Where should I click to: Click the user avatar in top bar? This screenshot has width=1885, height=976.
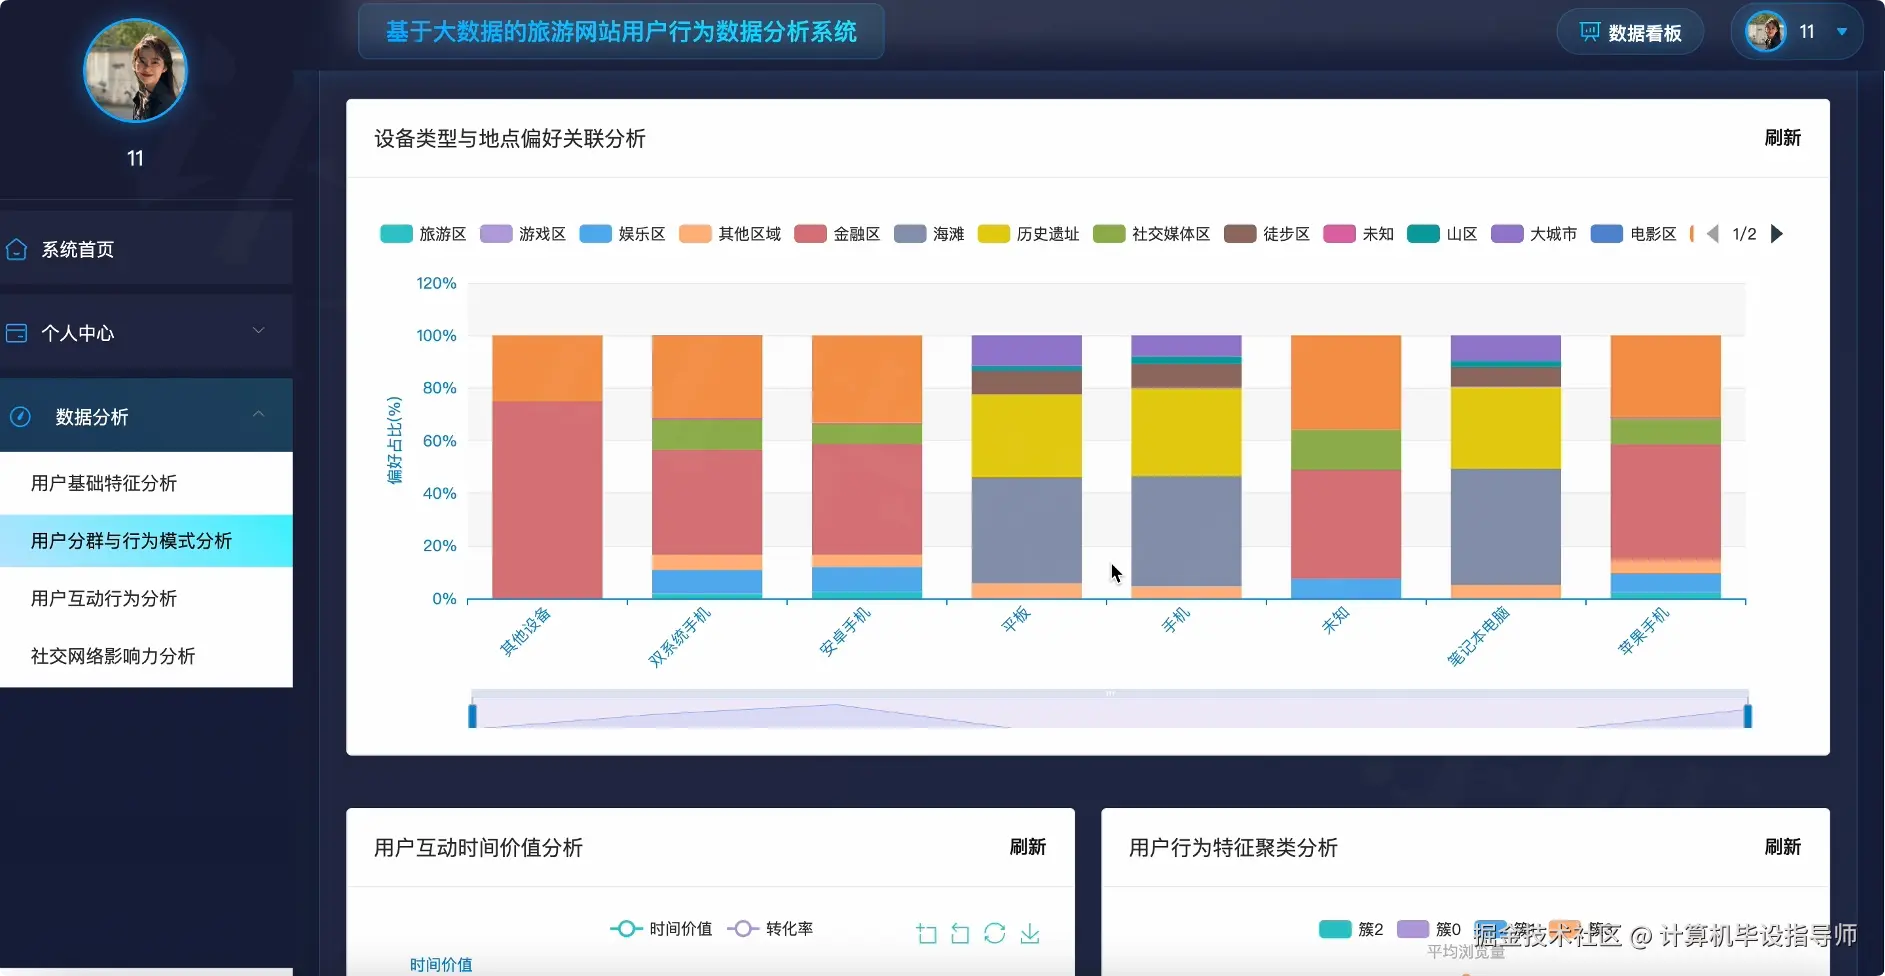pyautogui.click(x=1766, y=32)
